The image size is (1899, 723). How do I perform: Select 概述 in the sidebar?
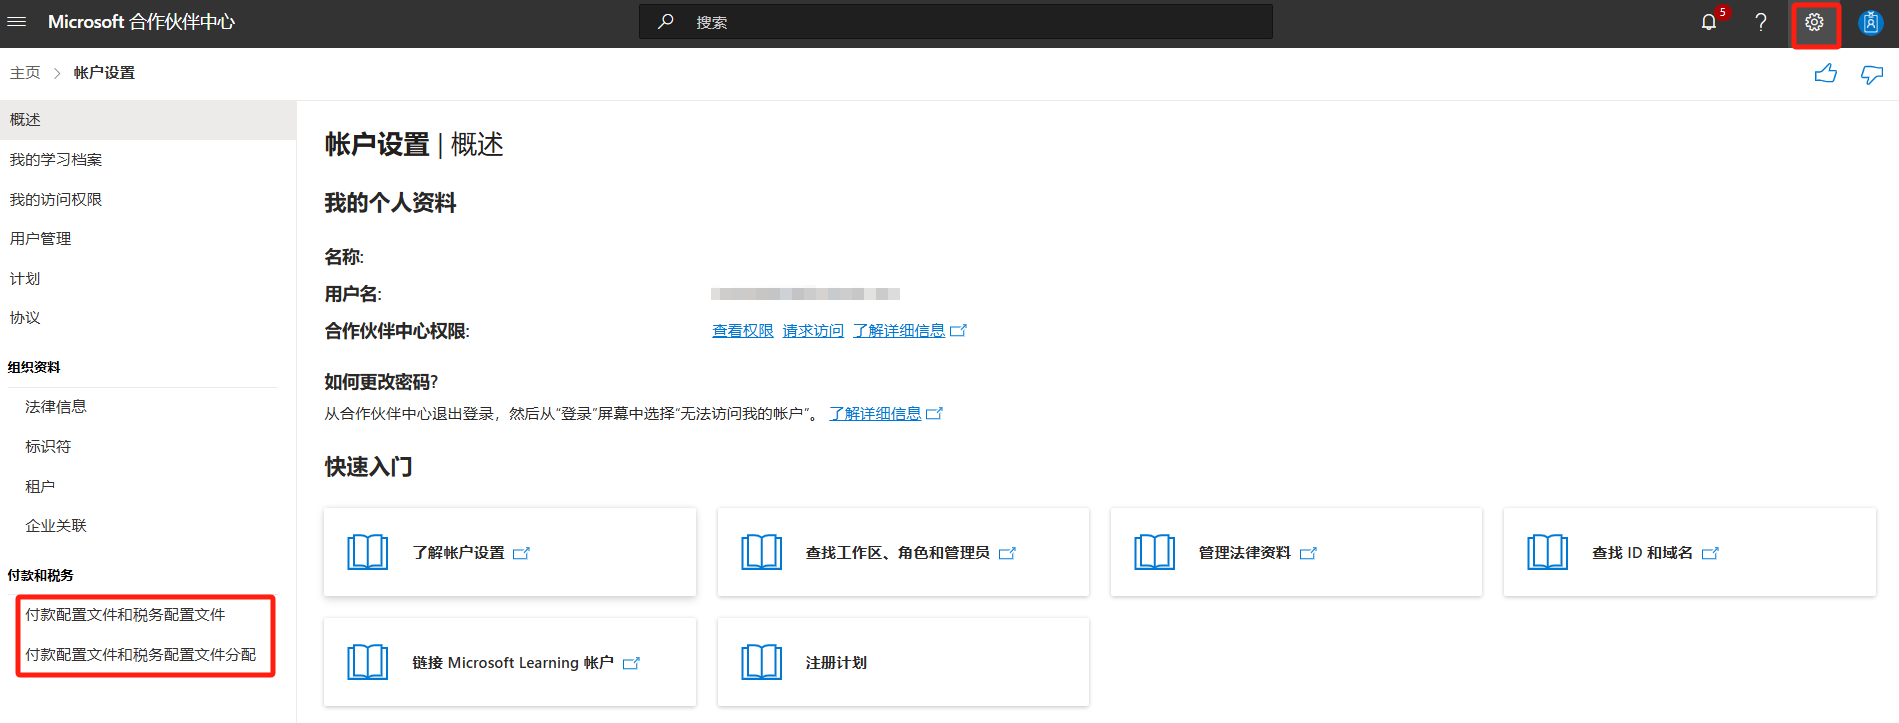point(148,120)
